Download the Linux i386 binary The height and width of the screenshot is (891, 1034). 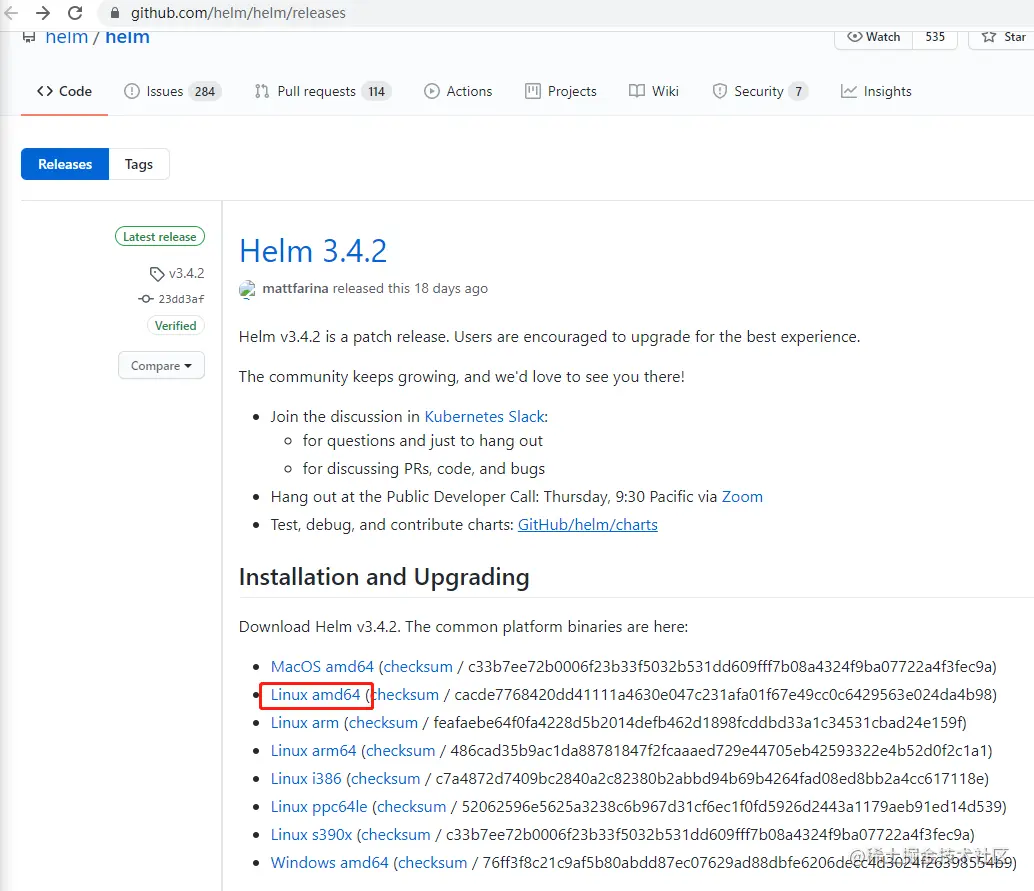(306, 779)
